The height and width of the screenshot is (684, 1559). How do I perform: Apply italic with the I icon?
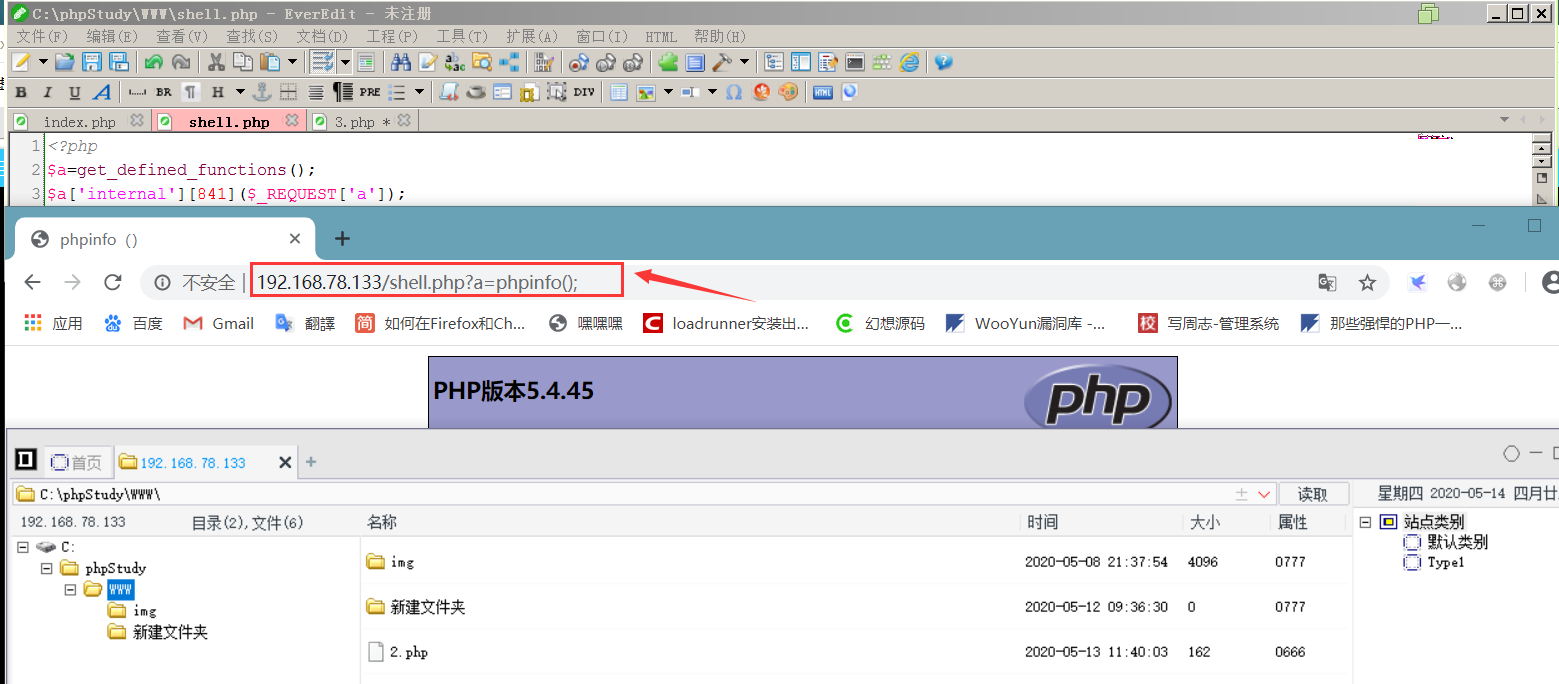pyautogui.click(x=47, y=92)
